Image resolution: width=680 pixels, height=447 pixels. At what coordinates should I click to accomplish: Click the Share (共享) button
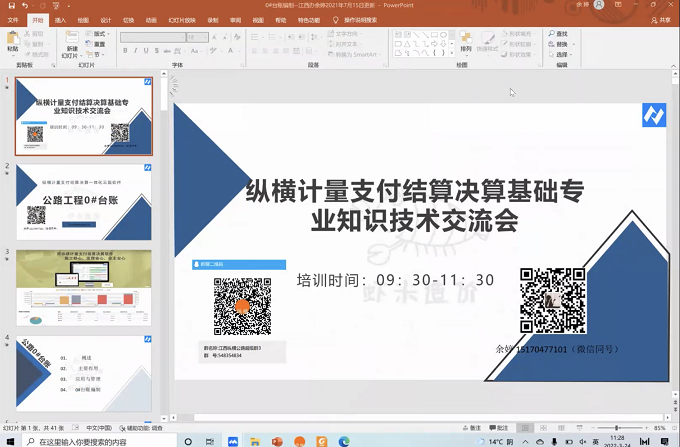pyautogui.click(x=660, y=20)
